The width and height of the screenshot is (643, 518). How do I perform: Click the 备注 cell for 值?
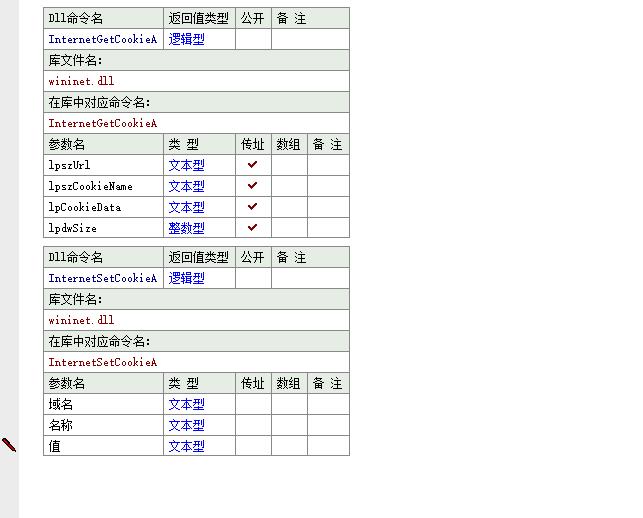pyautogui.click(x=328, y=446)
